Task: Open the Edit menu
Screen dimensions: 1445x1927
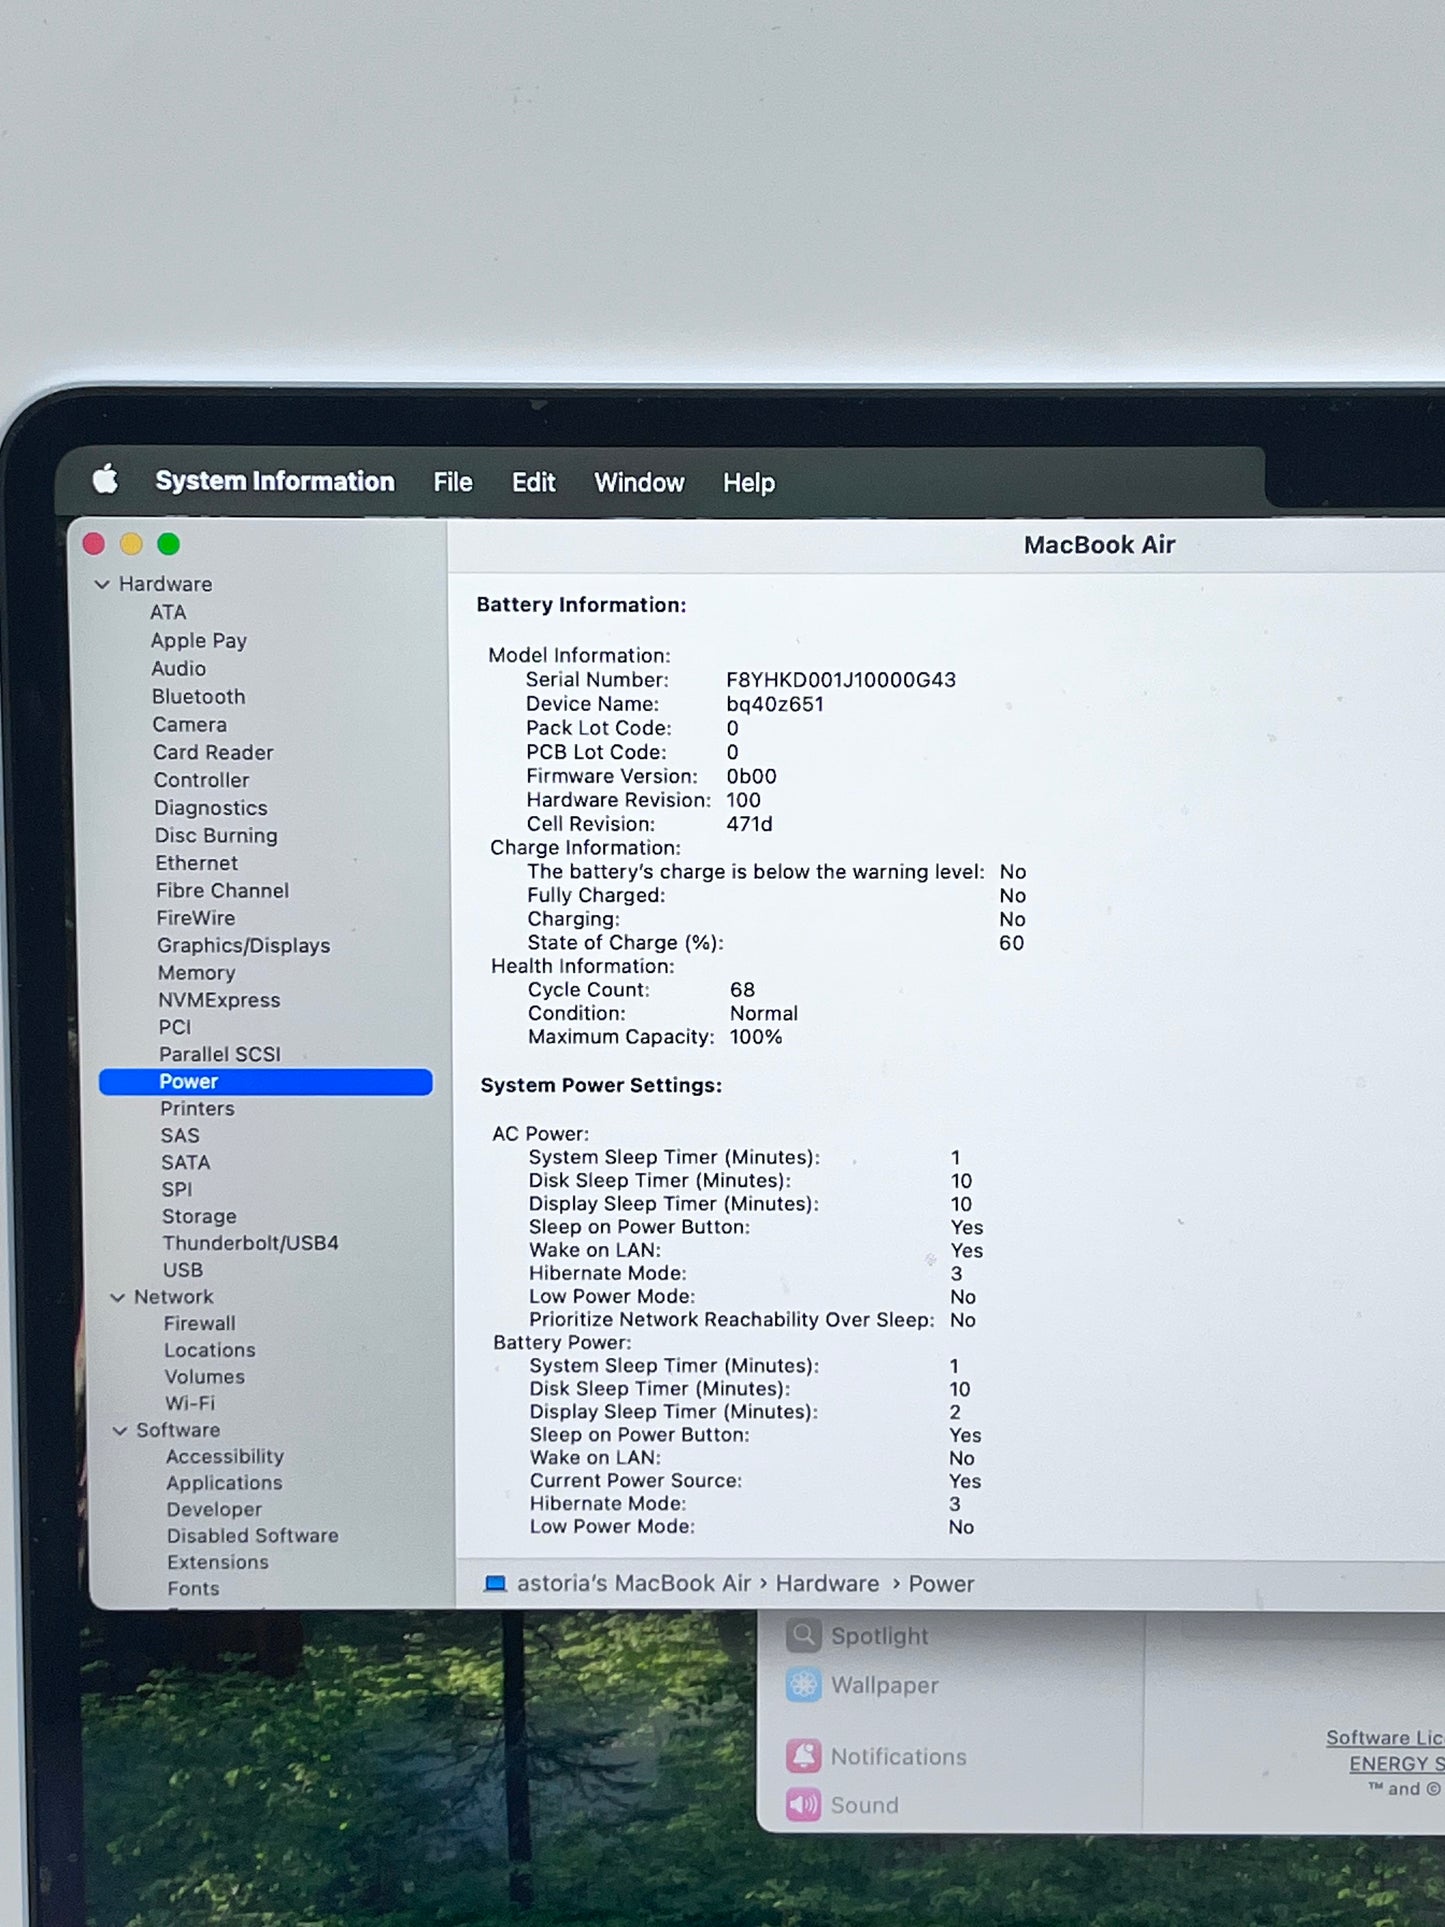Action: 534,483
